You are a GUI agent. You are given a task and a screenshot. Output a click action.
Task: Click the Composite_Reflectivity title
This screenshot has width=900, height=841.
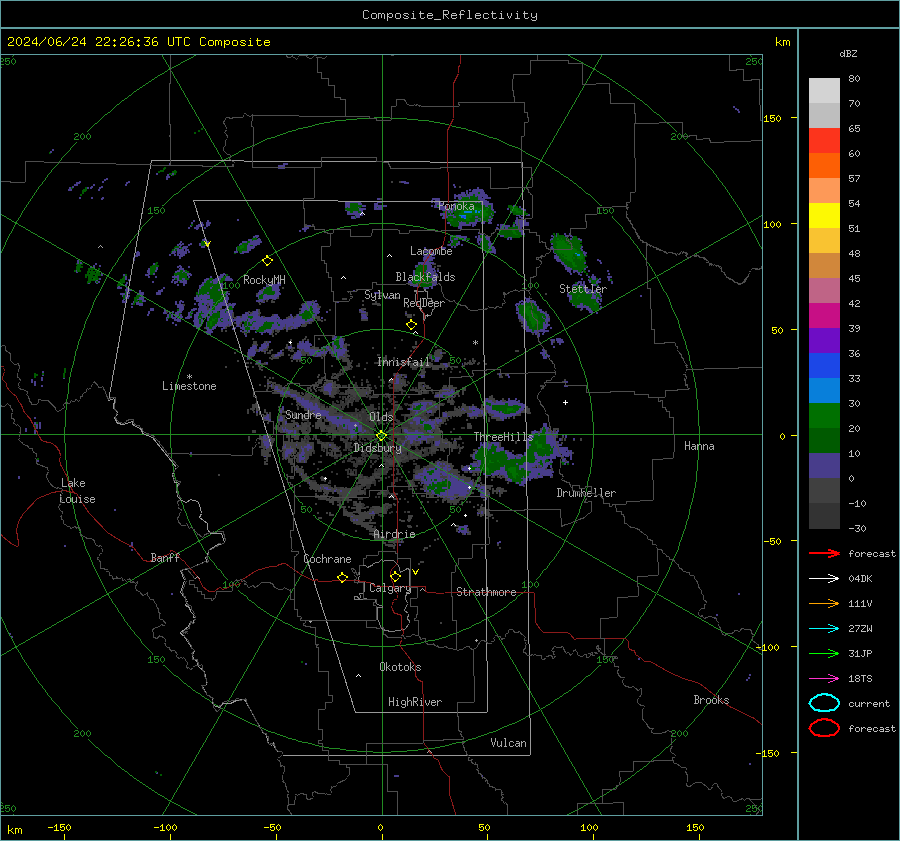tap(450, 15)
